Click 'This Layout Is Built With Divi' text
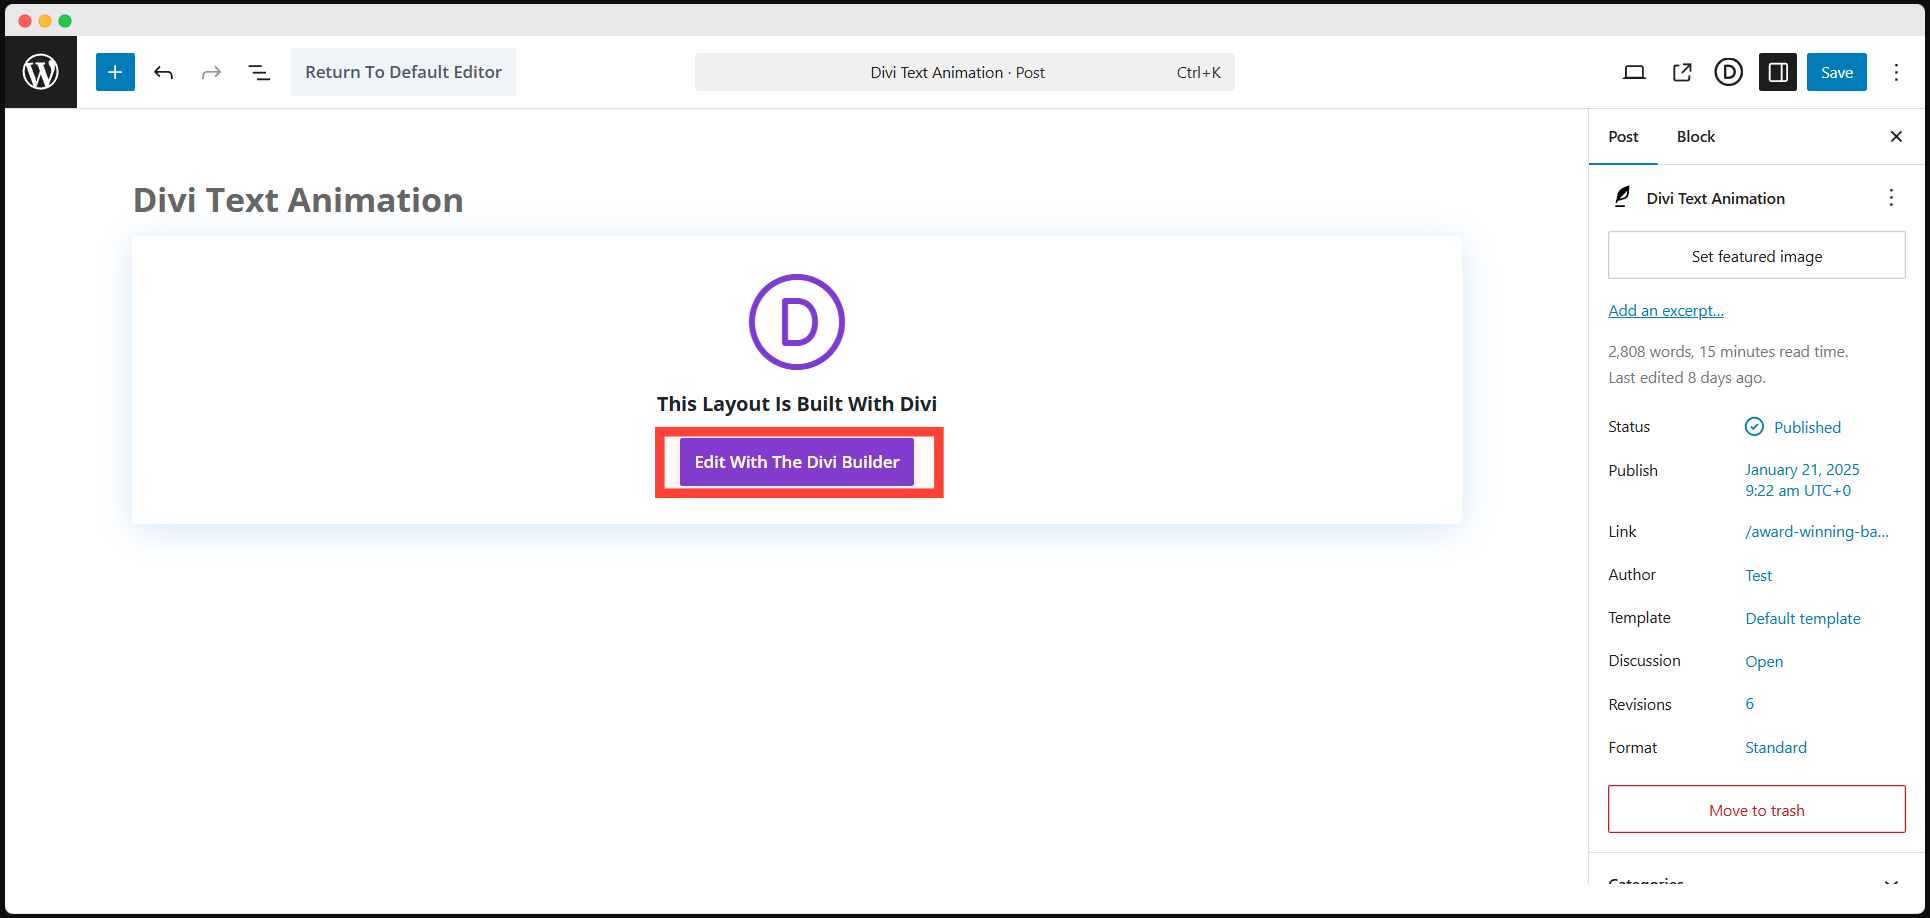 (797, 404)
